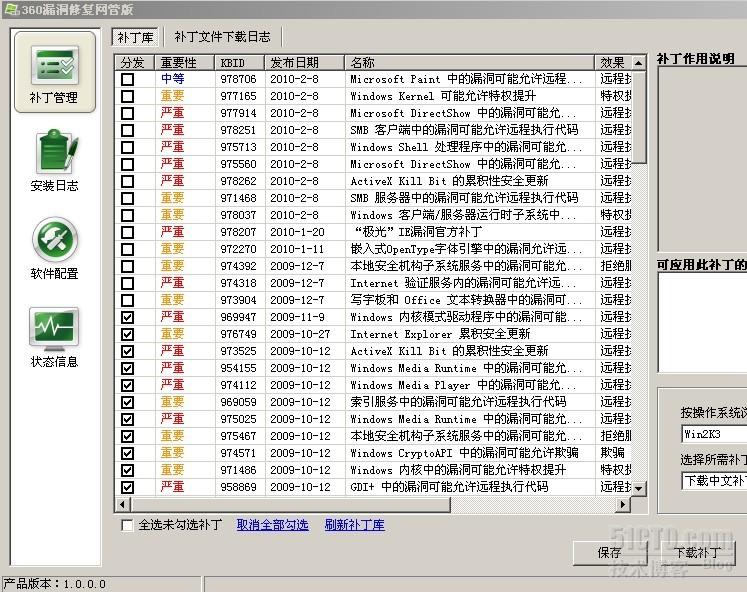Click the 中等 severity label
Viewport: 747px width, 592px height.
[172, 79]
